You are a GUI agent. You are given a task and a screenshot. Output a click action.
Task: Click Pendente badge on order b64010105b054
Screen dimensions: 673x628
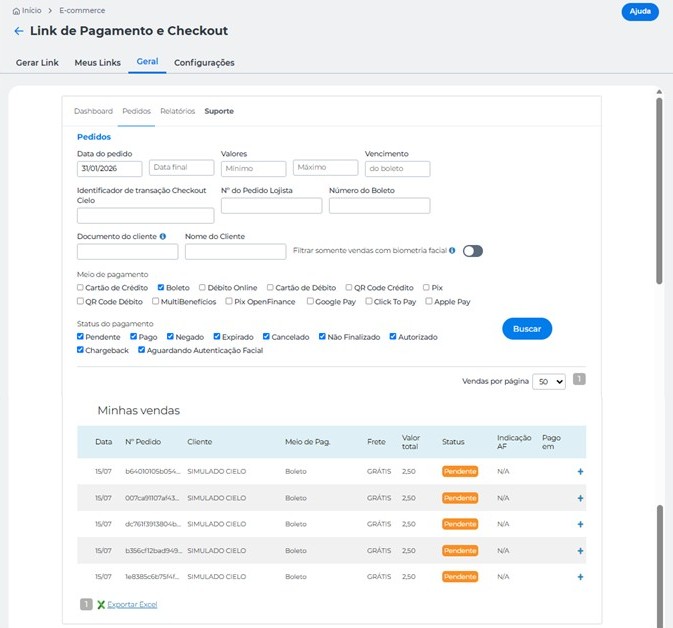tap(460, 471)
